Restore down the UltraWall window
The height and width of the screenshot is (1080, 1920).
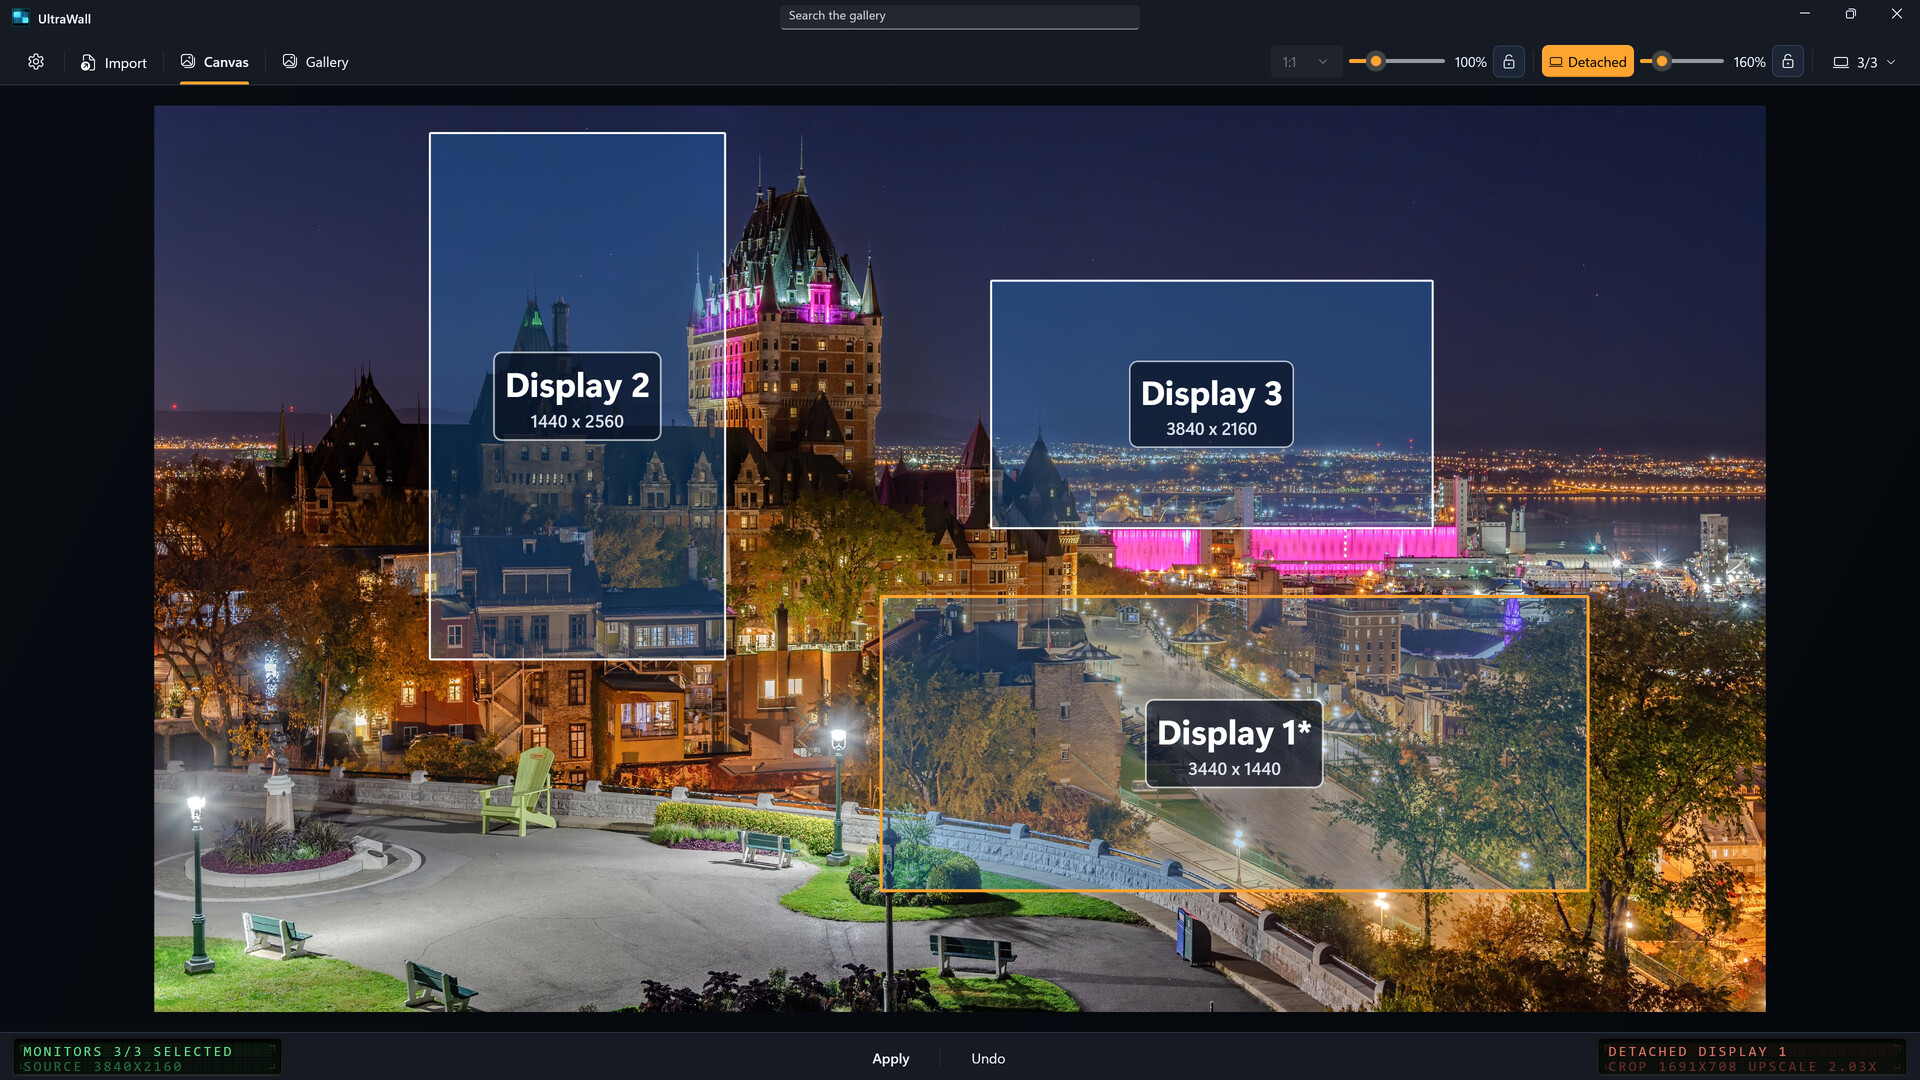pos(1851,14)
